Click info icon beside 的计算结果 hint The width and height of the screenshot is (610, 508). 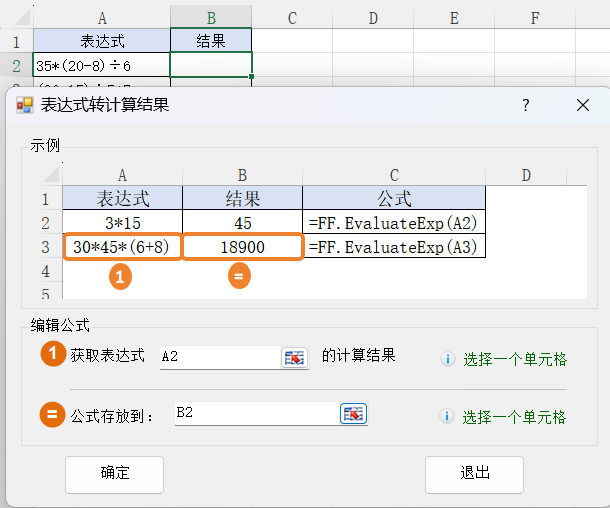click(x=448, y=359)
